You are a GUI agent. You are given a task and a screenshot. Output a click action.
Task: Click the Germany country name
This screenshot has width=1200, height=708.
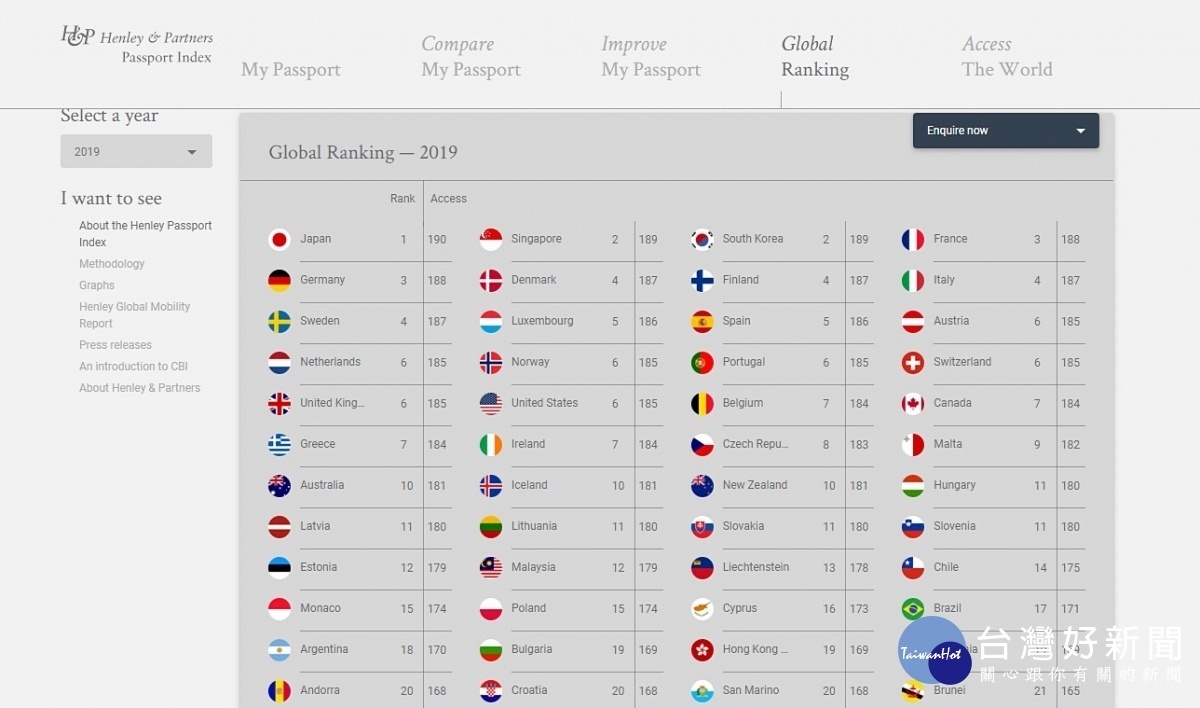(322, 281)
